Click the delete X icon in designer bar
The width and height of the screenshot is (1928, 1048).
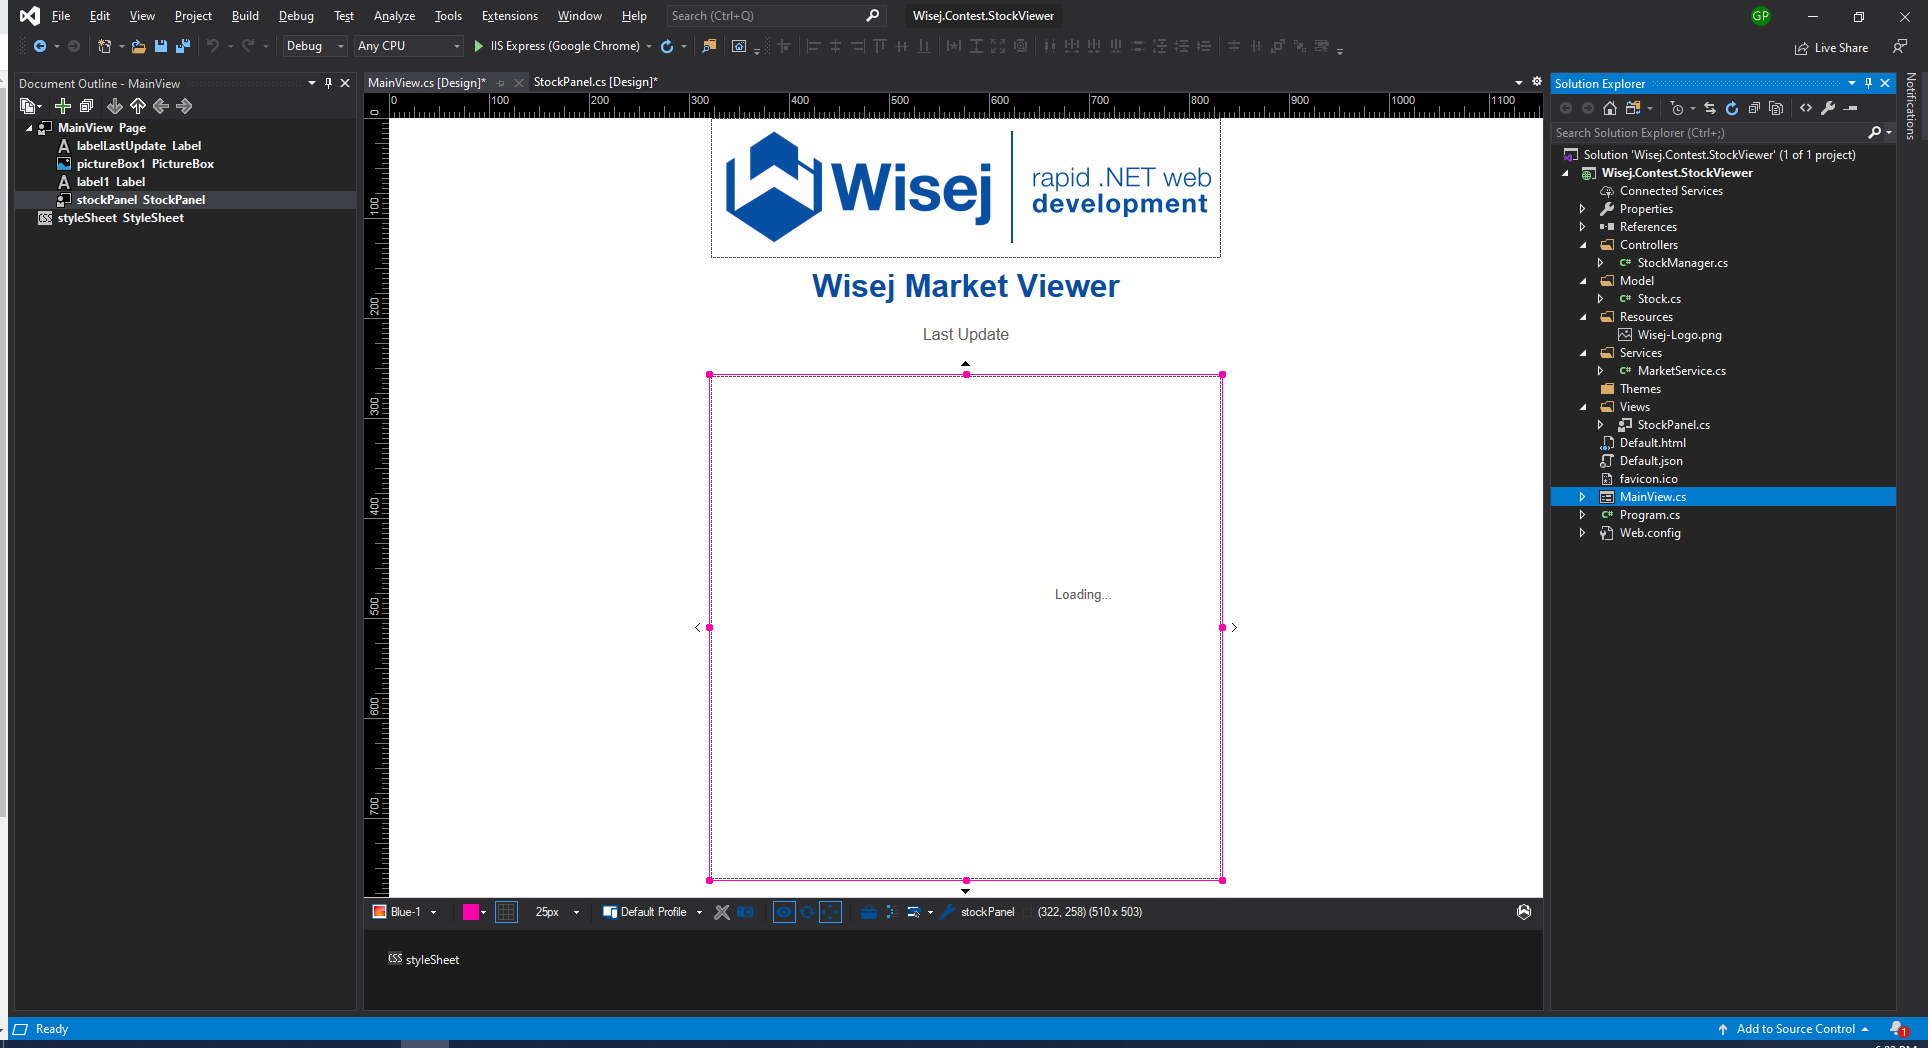point(722,912)
